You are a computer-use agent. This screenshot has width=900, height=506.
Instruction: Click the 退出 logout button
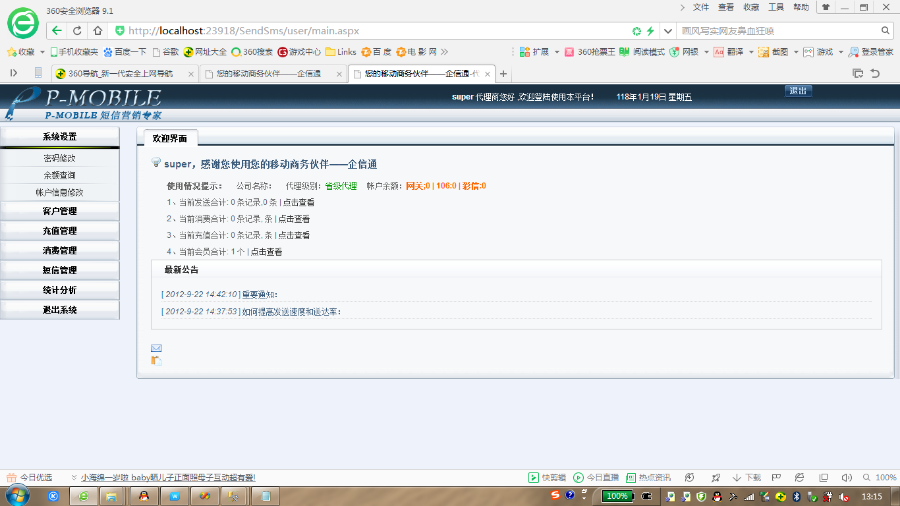(x=798, y=91)
